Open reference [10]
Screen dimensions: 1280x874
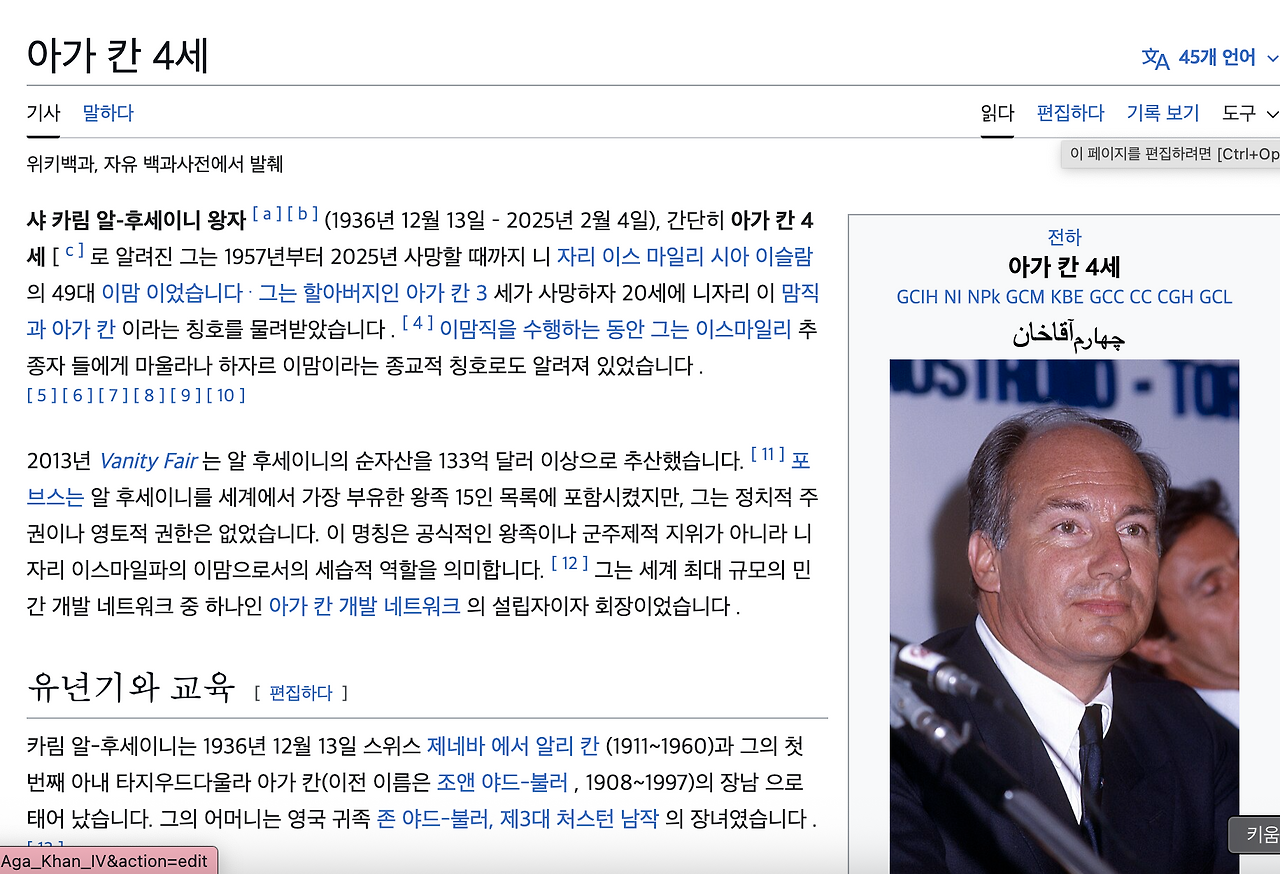pos(225,395)
